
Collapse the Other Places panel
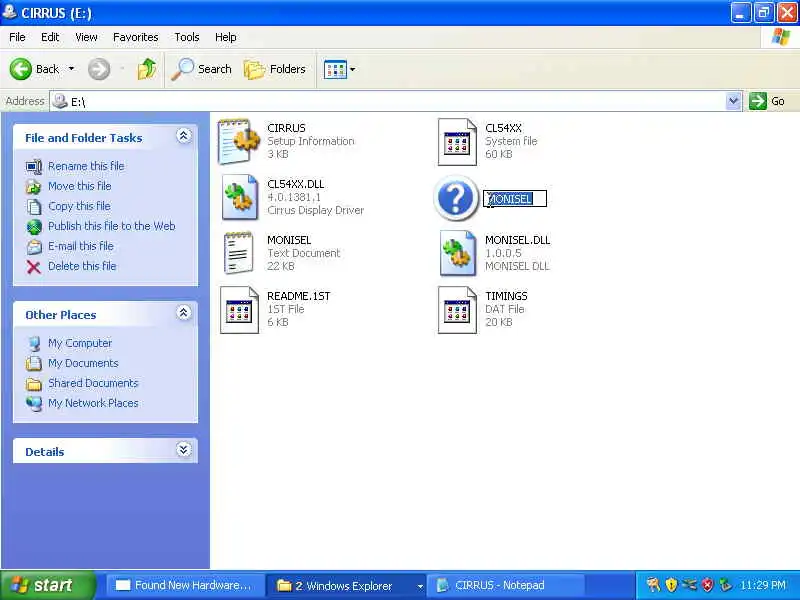click(184, 313)
